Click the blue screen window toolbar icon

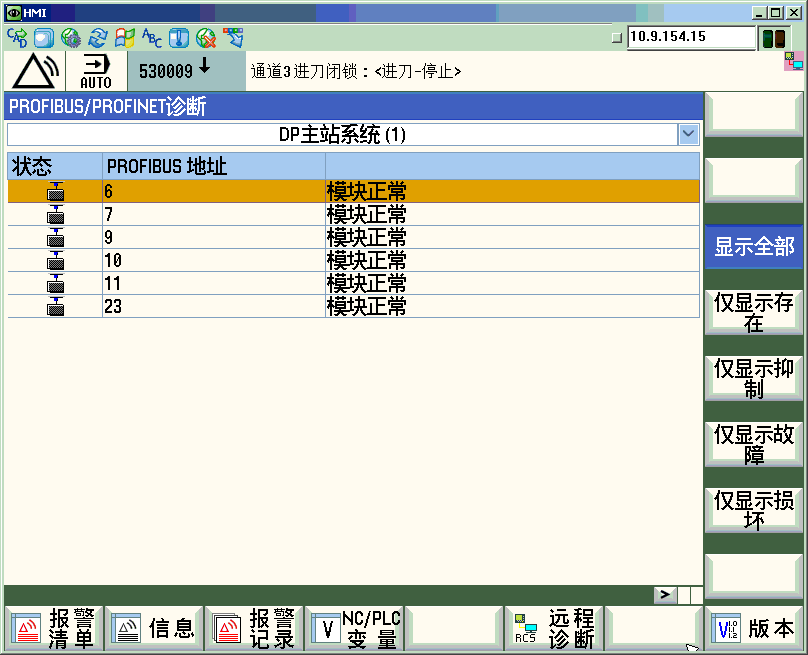click(44, 38)
